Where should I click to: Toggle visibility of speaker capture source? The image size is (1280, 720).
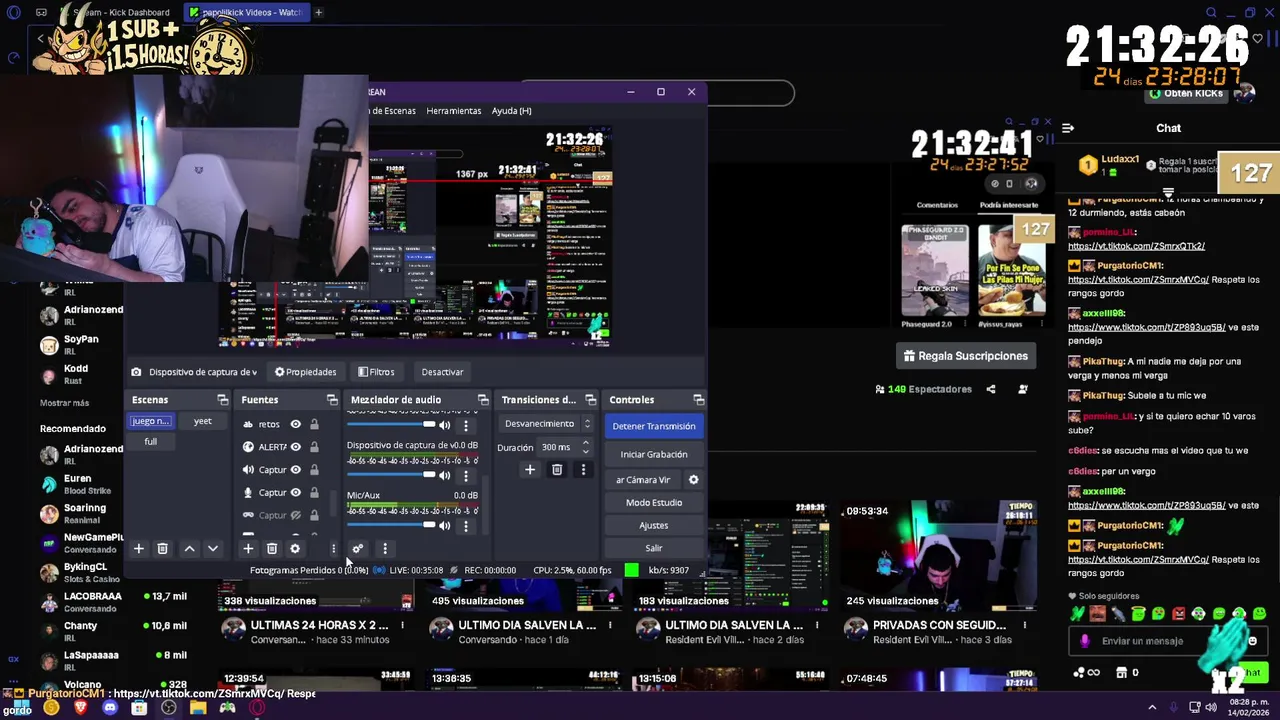(295, 470)
